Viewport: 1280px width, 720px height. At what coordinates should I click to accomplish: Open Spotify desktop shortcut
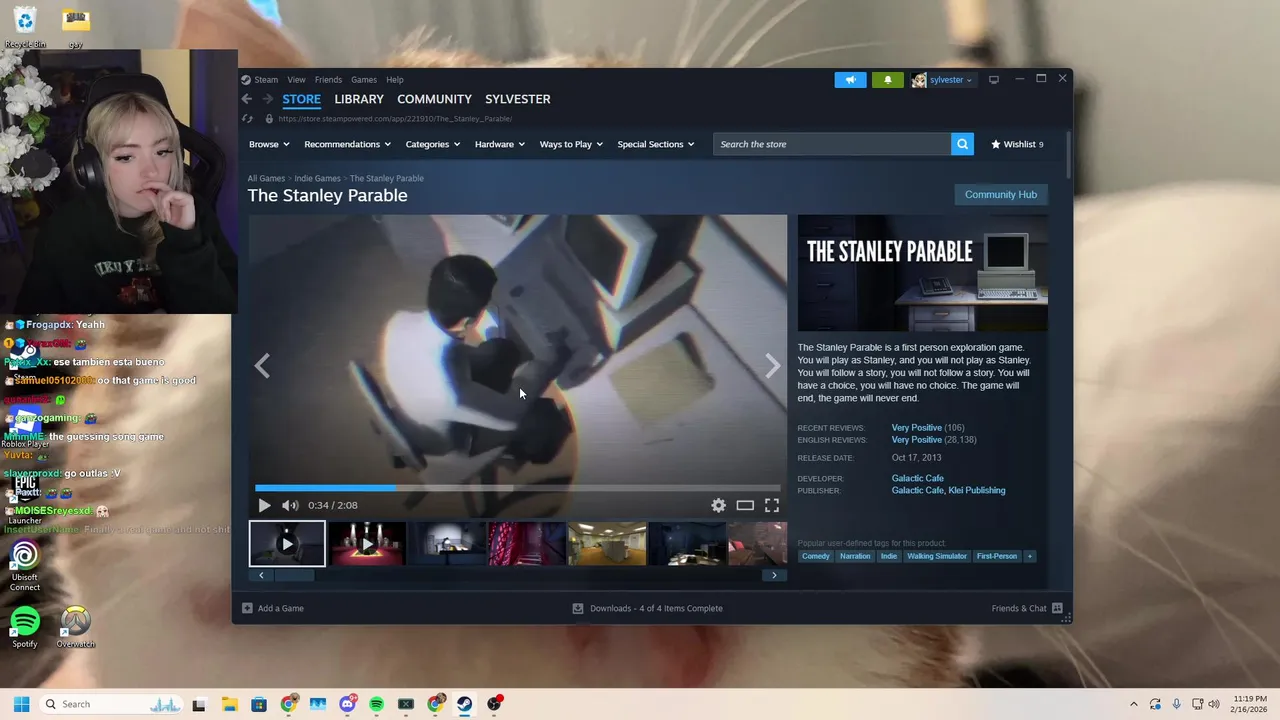tap(25, 627)
